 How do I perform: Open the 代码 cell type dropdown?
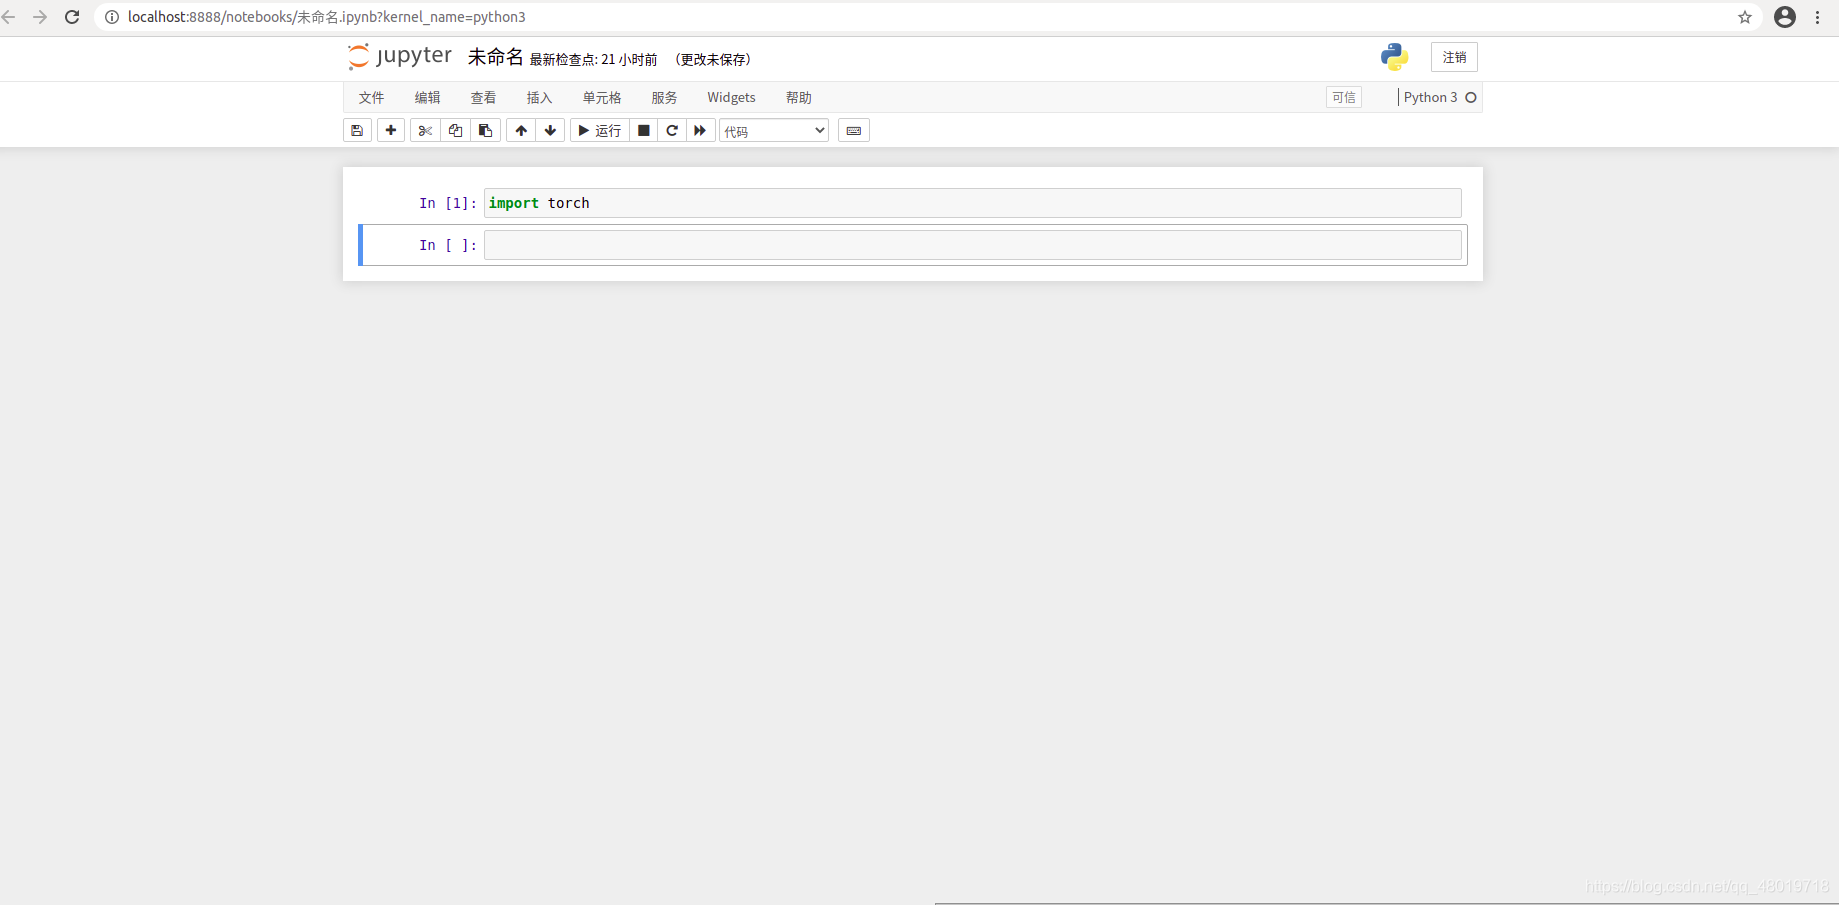click(774, 130)
